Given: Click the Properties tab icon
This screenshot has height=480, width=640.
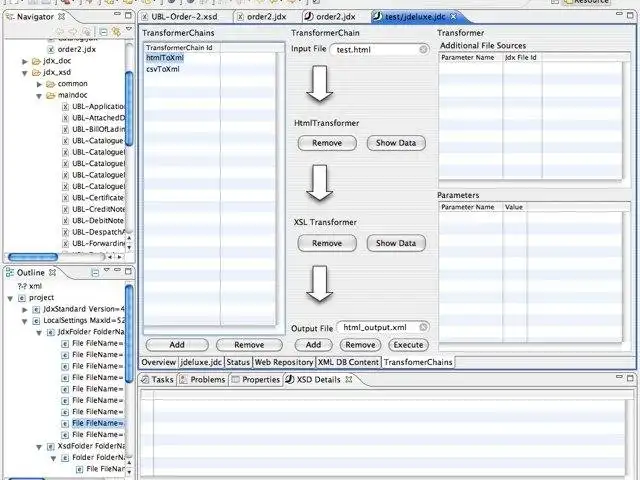Looking at the screenshot, I should (235, 380).
